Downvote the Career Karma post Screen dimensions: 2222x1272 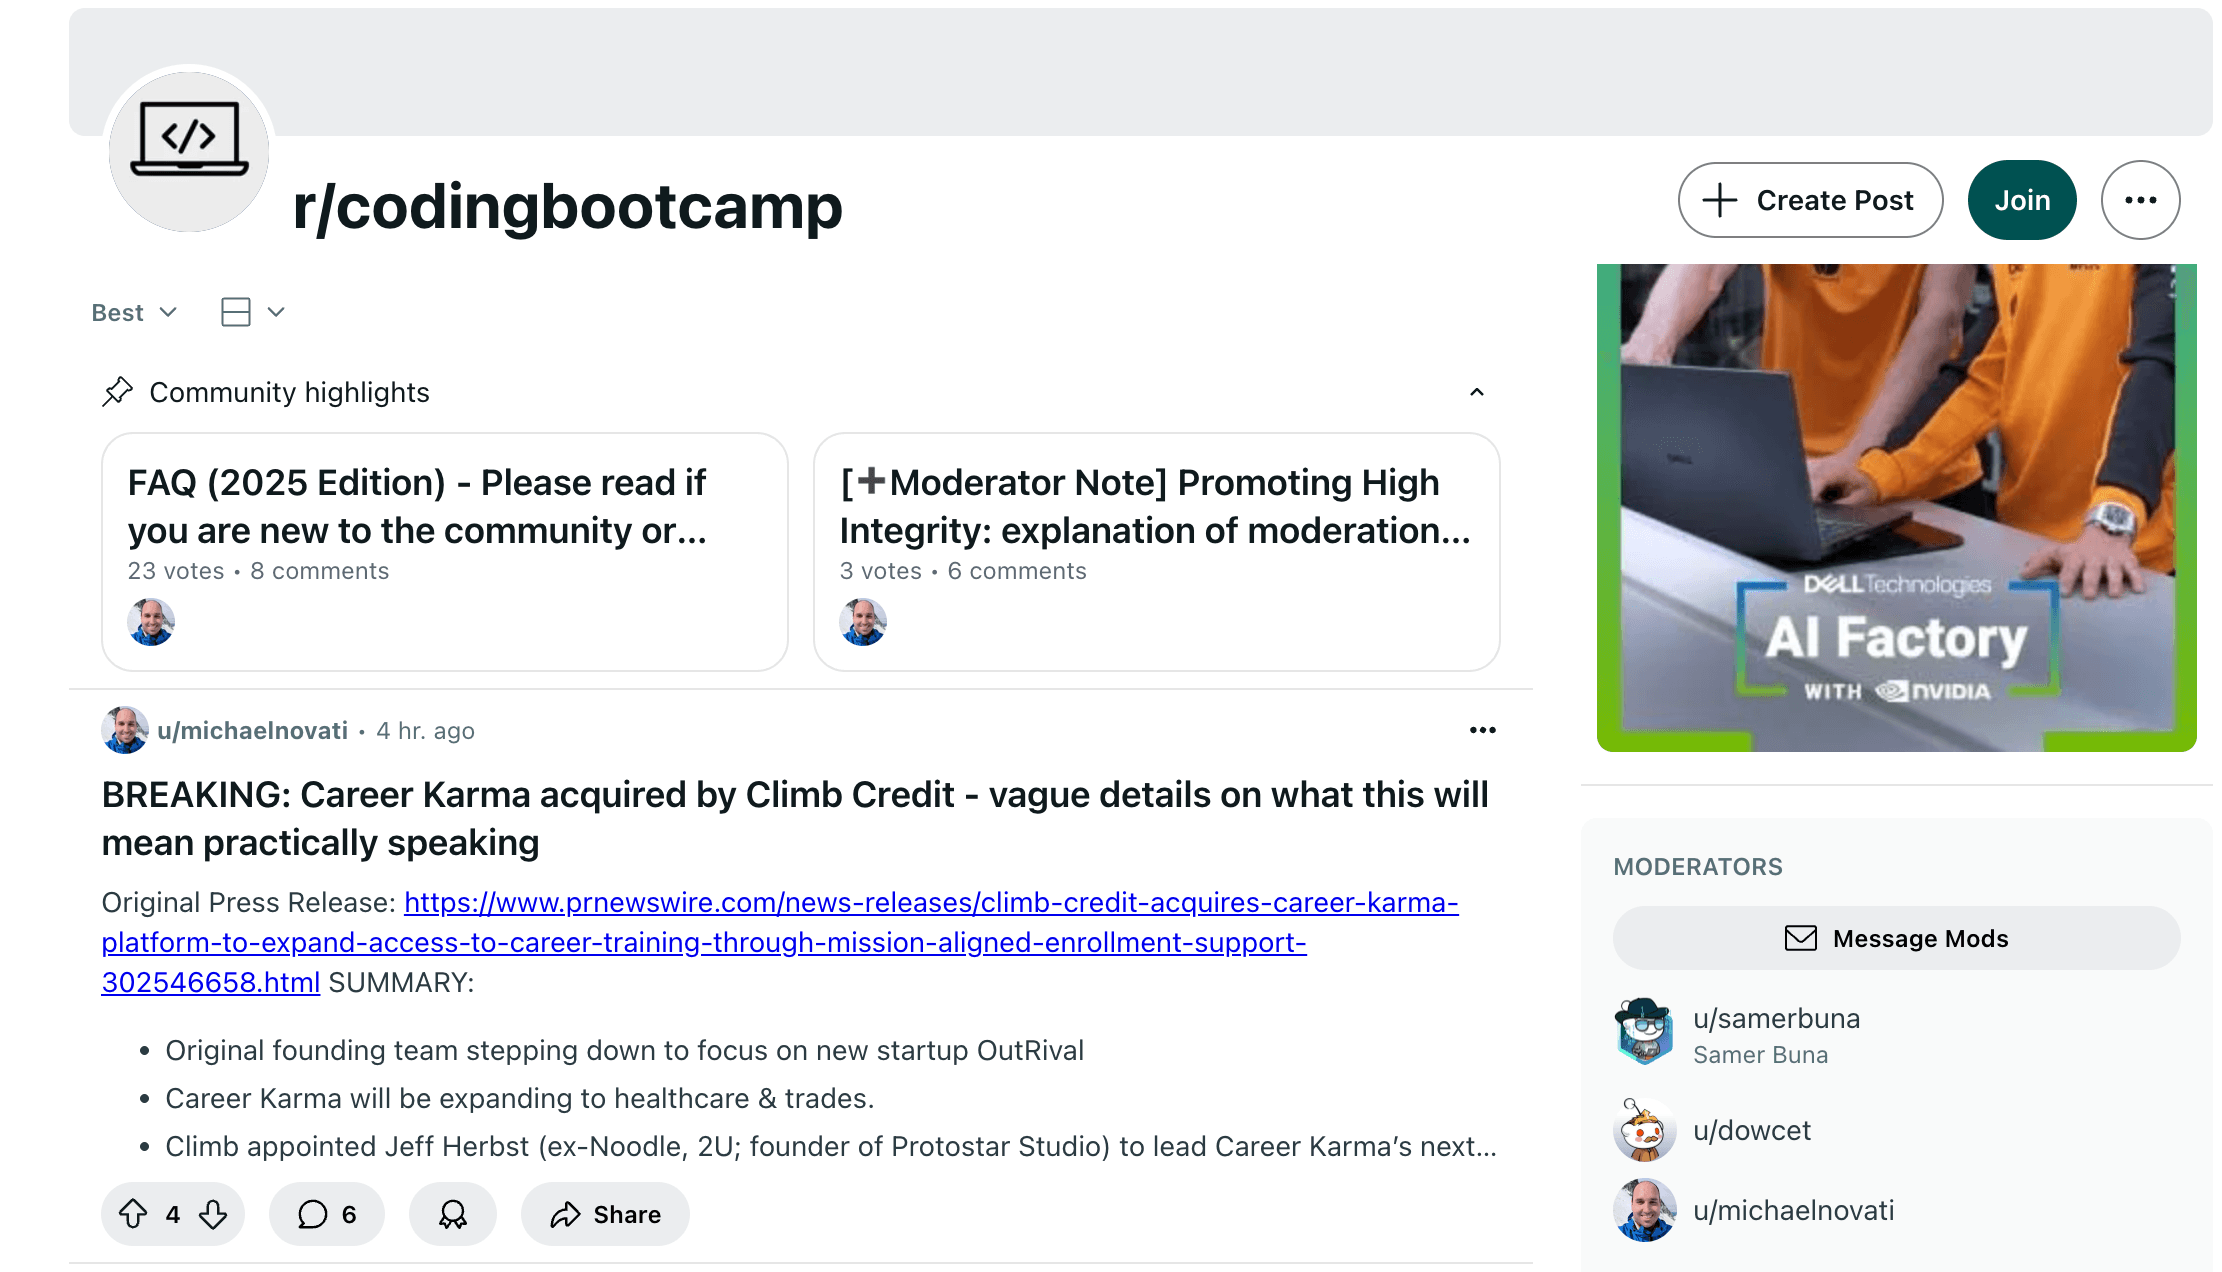(212, 1214)
